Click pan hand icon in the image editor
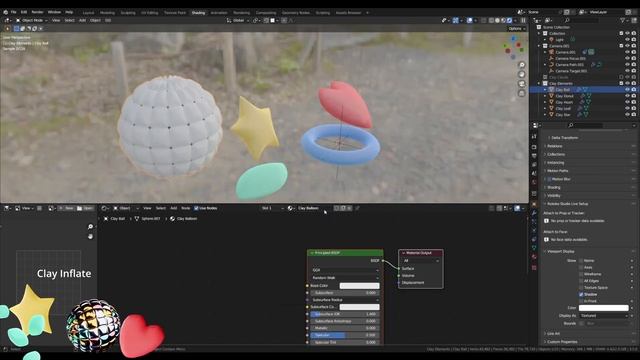640x360 pixels. (x=90, y=236)
